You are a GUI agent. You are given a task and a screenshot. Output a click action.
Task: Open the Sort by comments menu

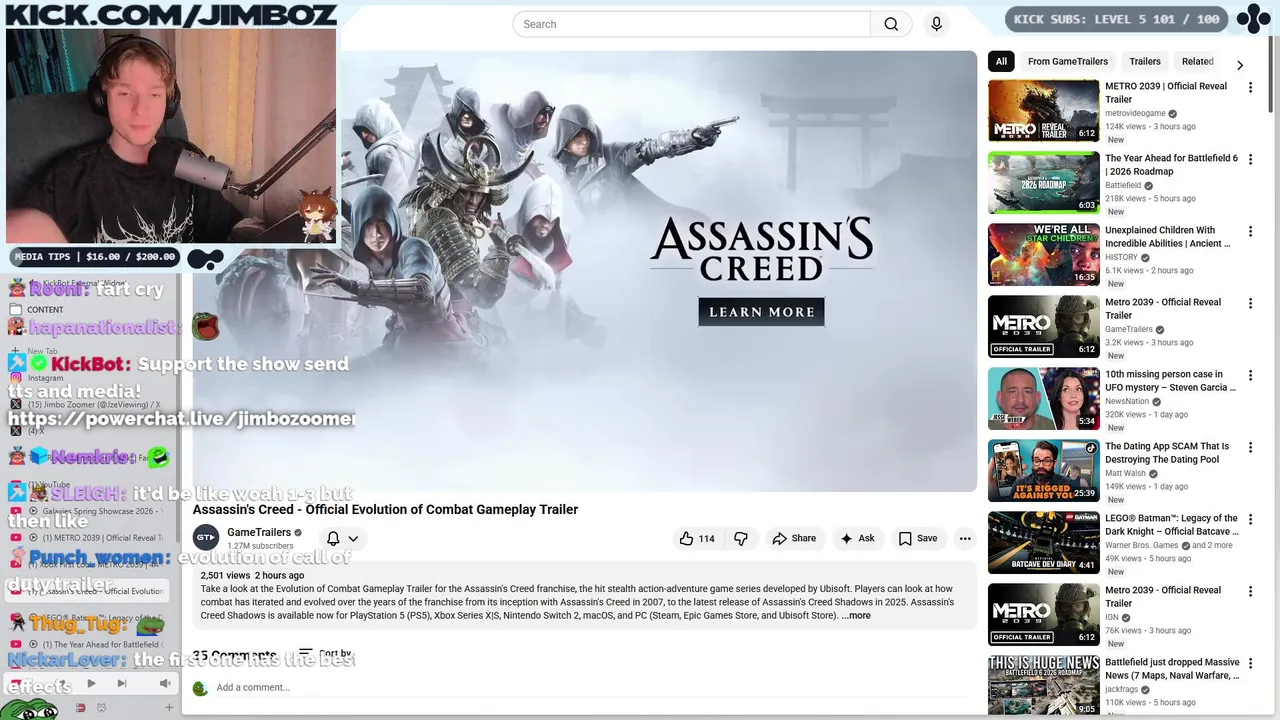325,653
